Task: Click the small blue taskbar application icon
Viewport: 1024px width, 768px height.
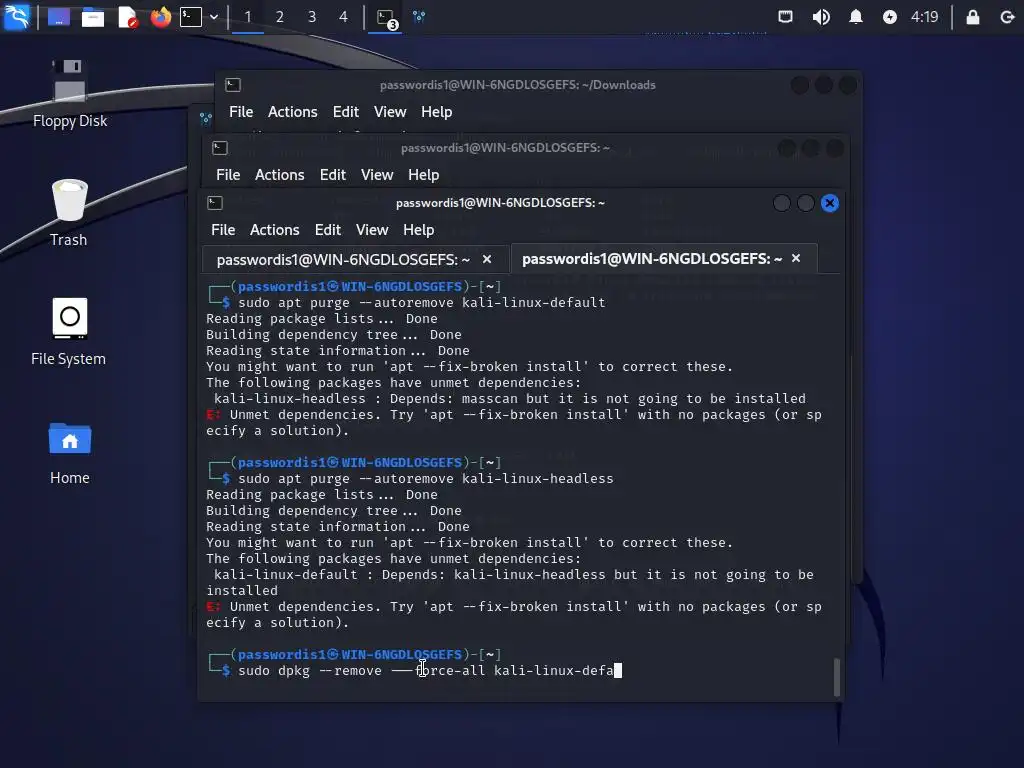Action: pos(419,17)
